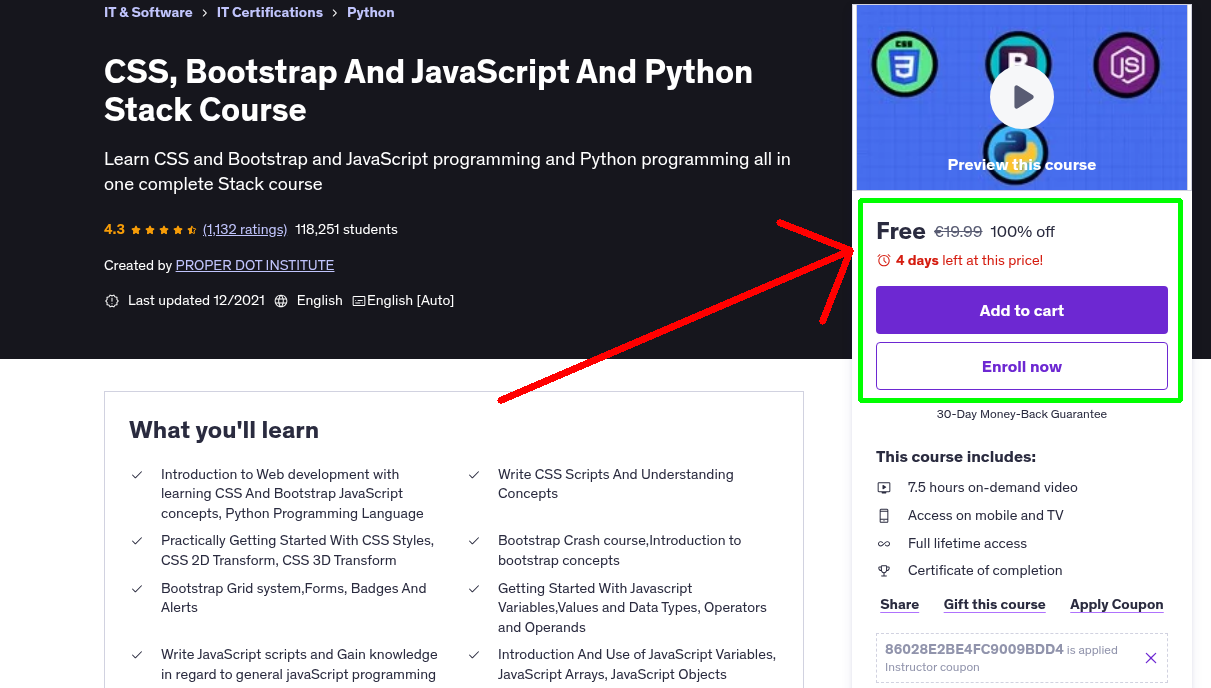Click Apply Coupon

(x=1117, y=605)
